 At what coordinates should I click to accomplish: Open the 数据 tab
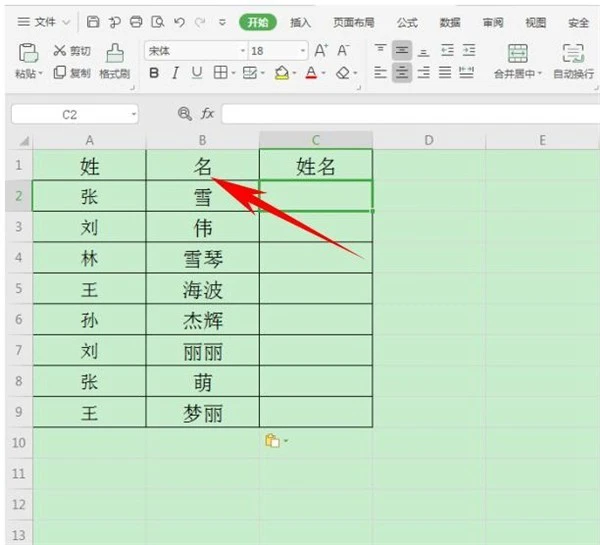tap(450, 23)
